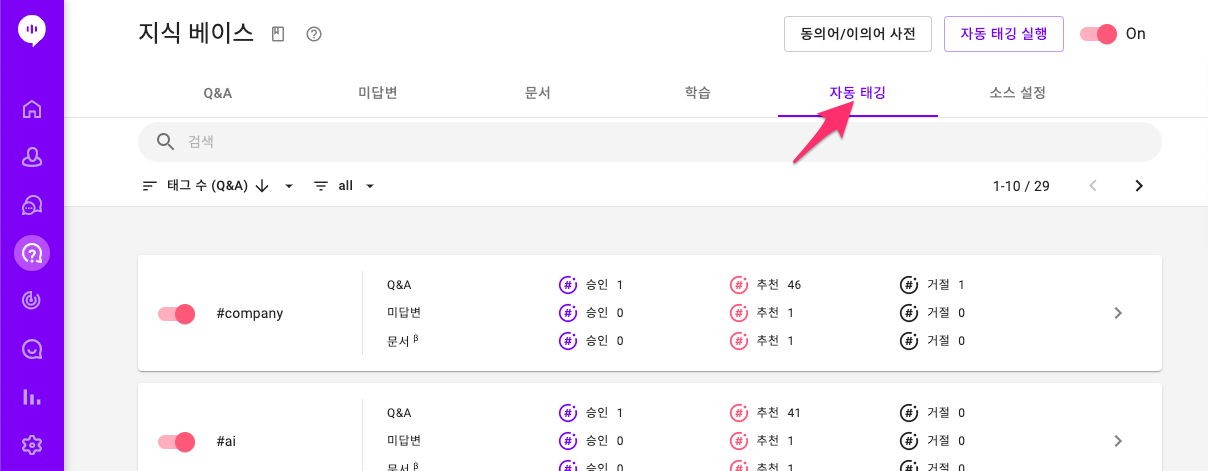
Task: Click the 검색 search field
Action: pyautogui.click(x=650, y=142)
